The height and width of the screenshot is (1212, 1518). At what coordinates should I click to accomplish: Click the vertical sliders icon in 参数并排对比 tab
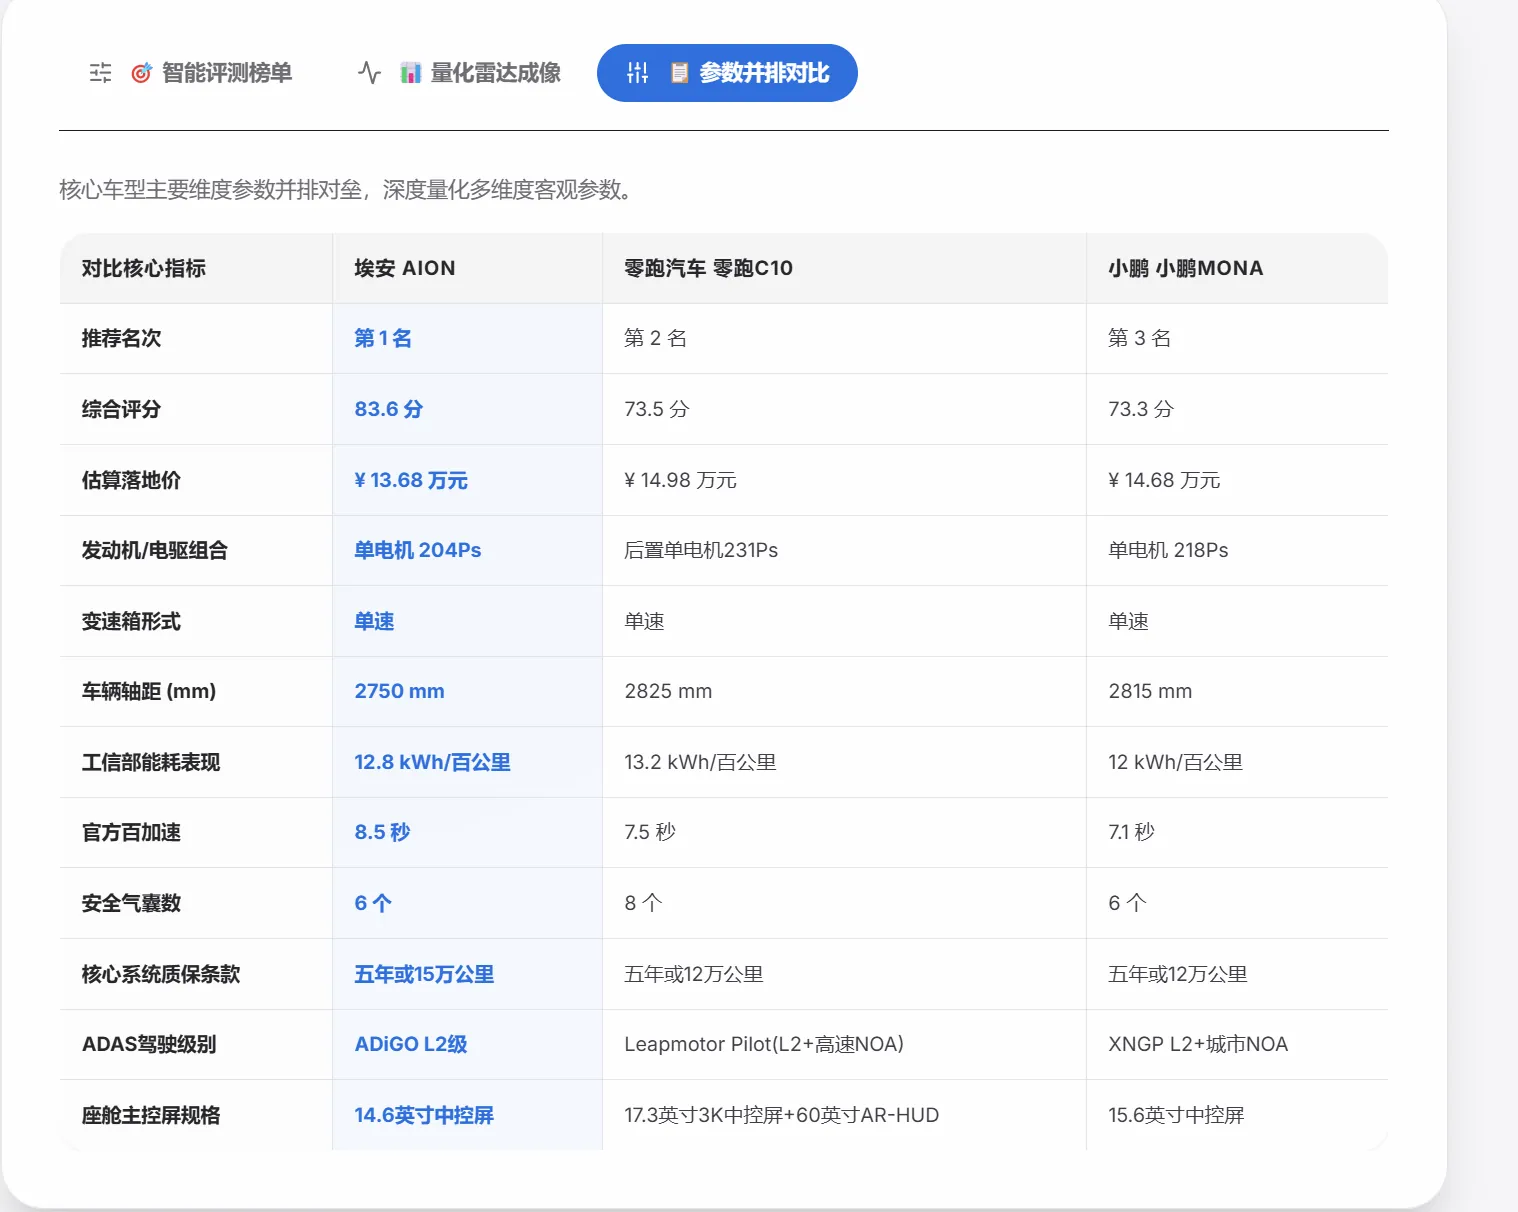[x=638, y=73]
